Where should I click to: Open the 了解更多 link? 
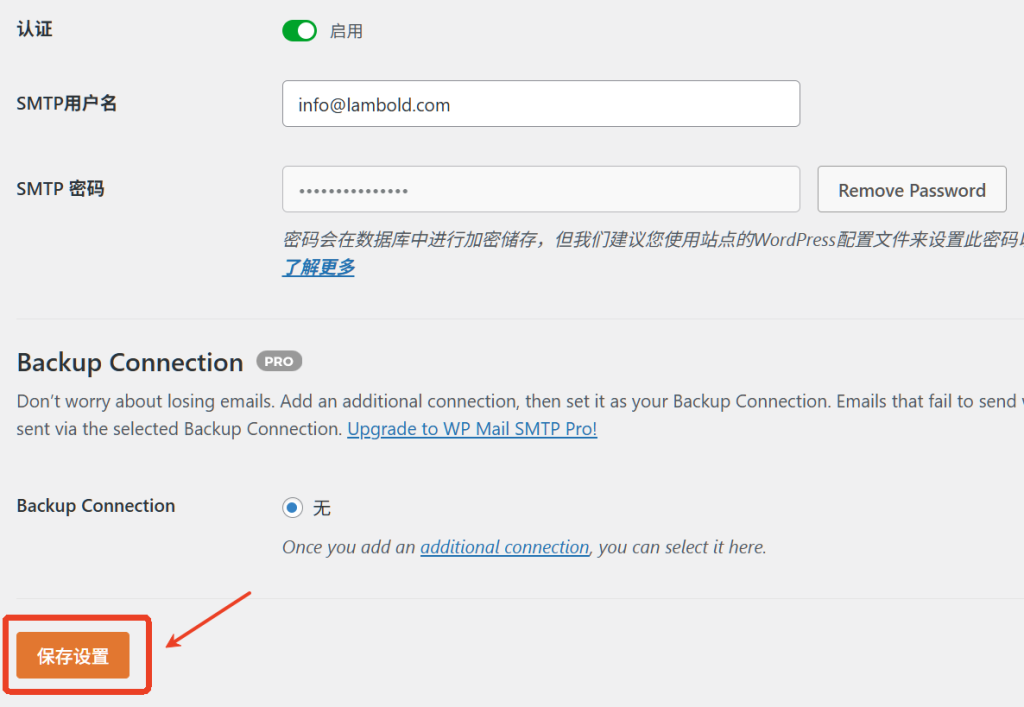pos(318,267)
